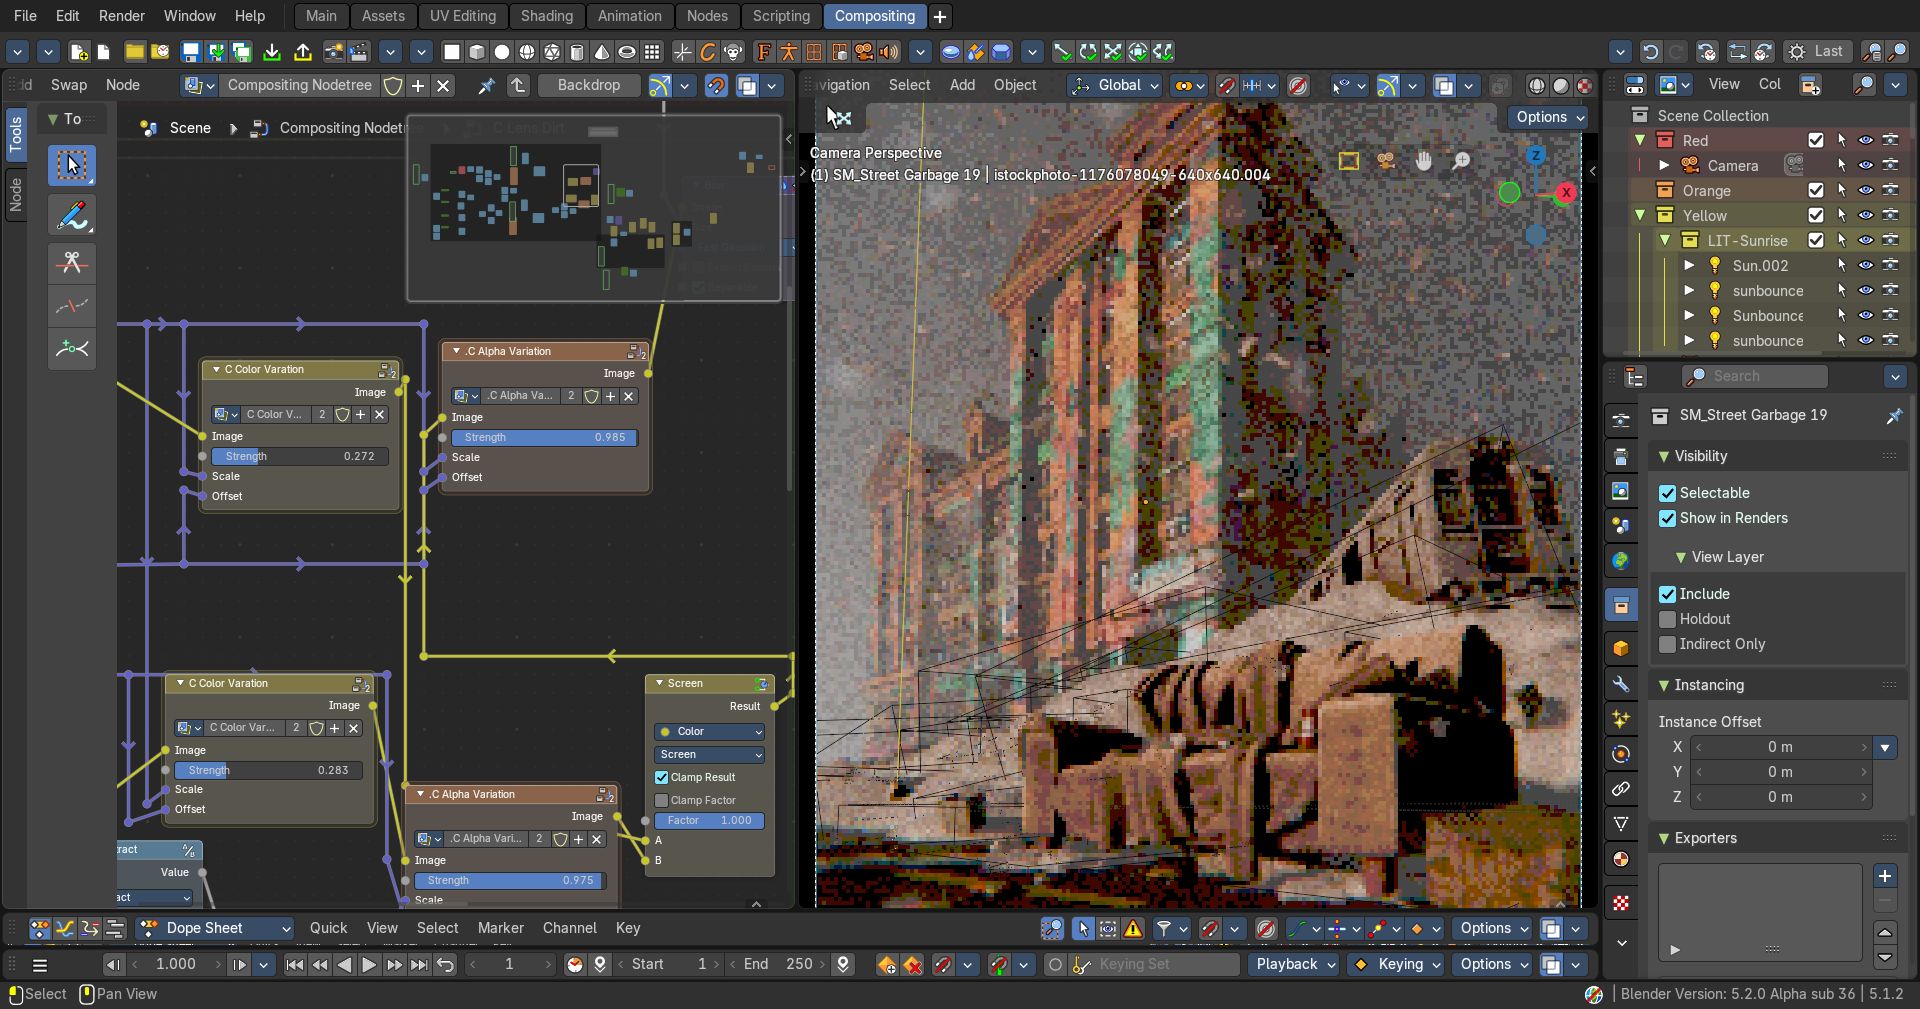Open the Object properties tab icon

(x=1621, y=648)
